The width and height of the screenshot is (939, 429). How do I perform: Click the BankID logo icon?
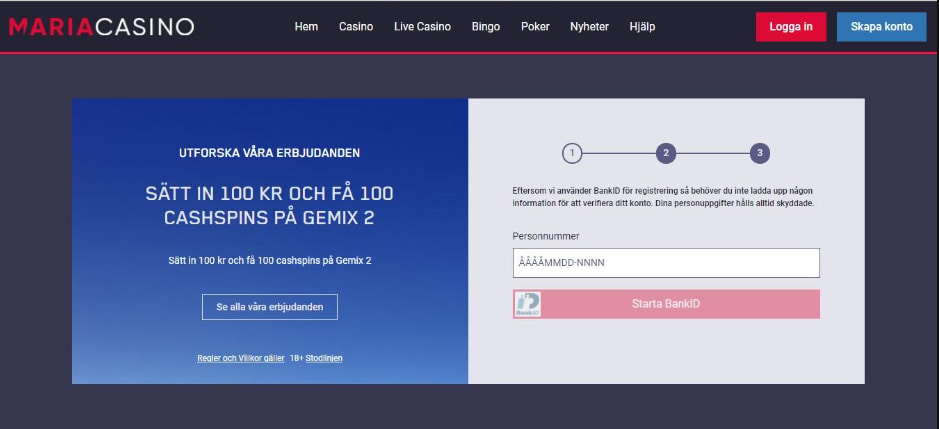click(x=527, y=304)
